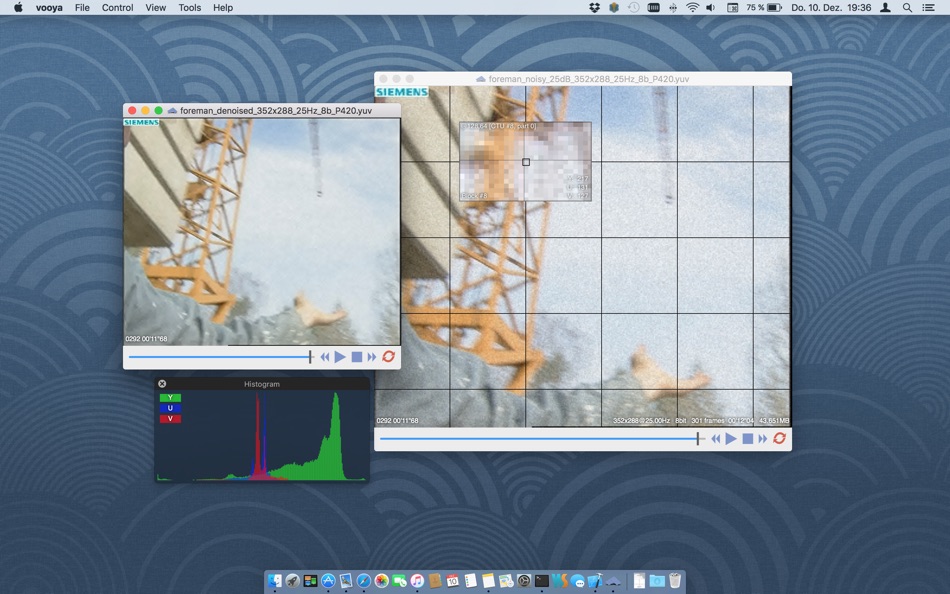Open System Preferences from the Dock

(523, 581)
